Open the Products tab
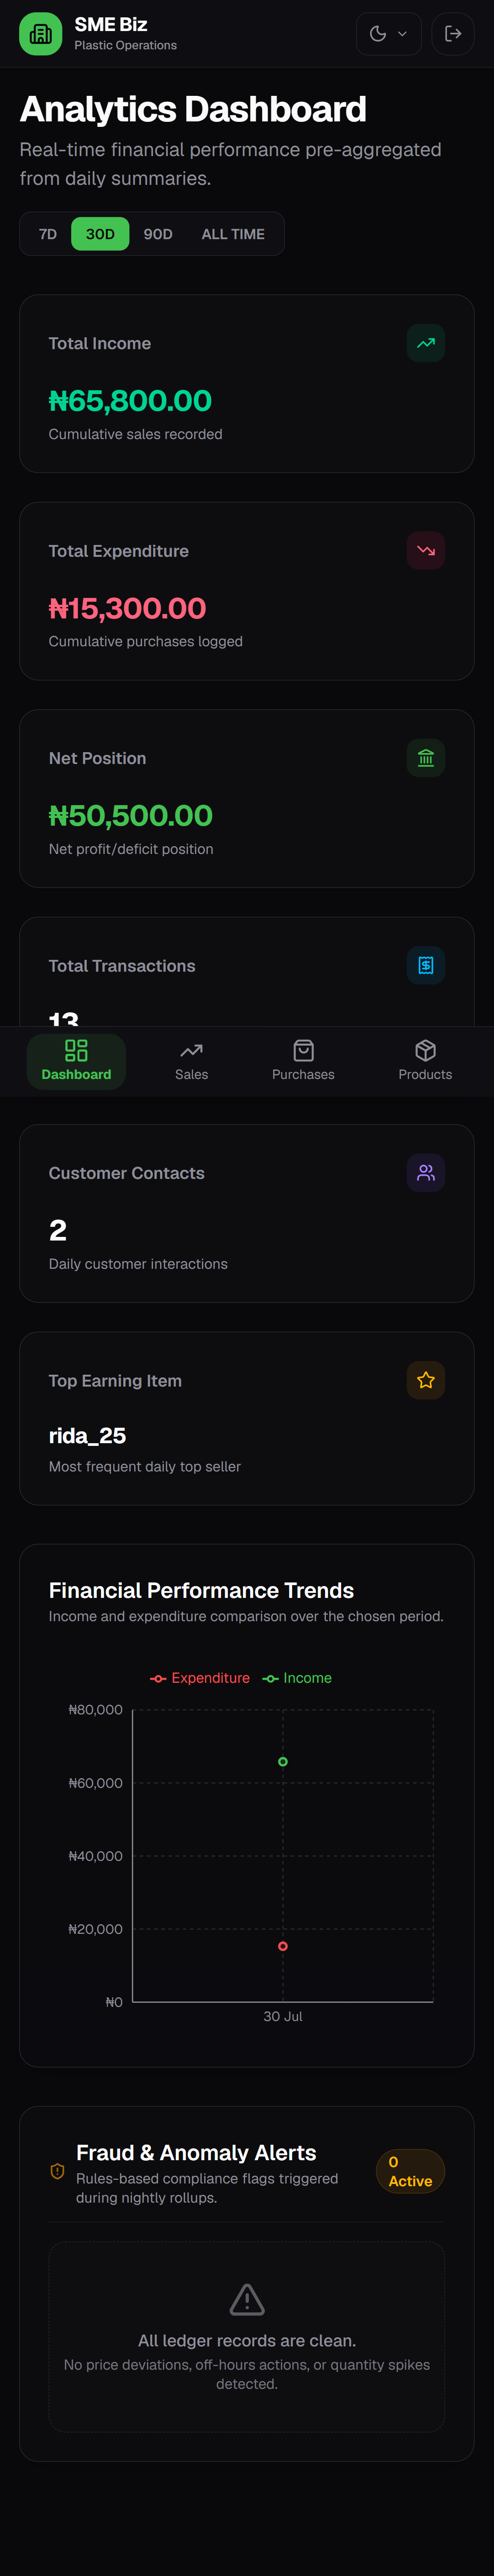The width and height of the screenshot is (494, 2576). 425,1061
